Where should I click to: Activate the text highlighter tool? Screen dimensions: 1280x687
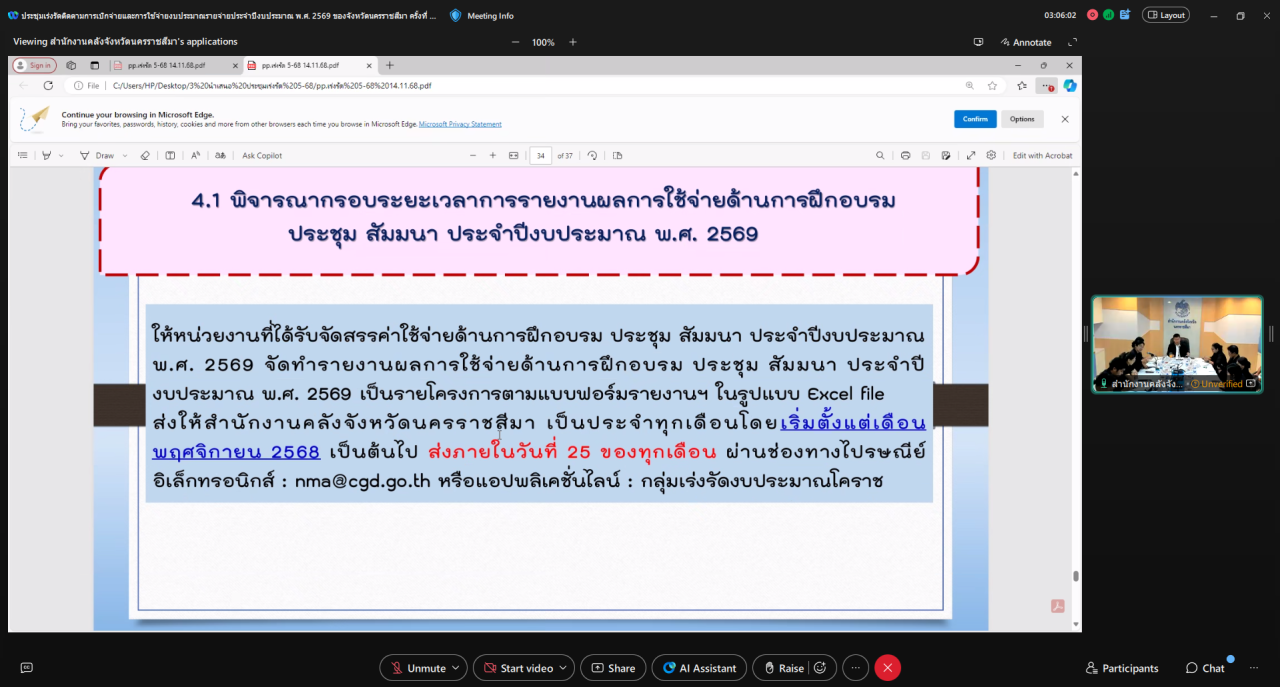(46, 155)
